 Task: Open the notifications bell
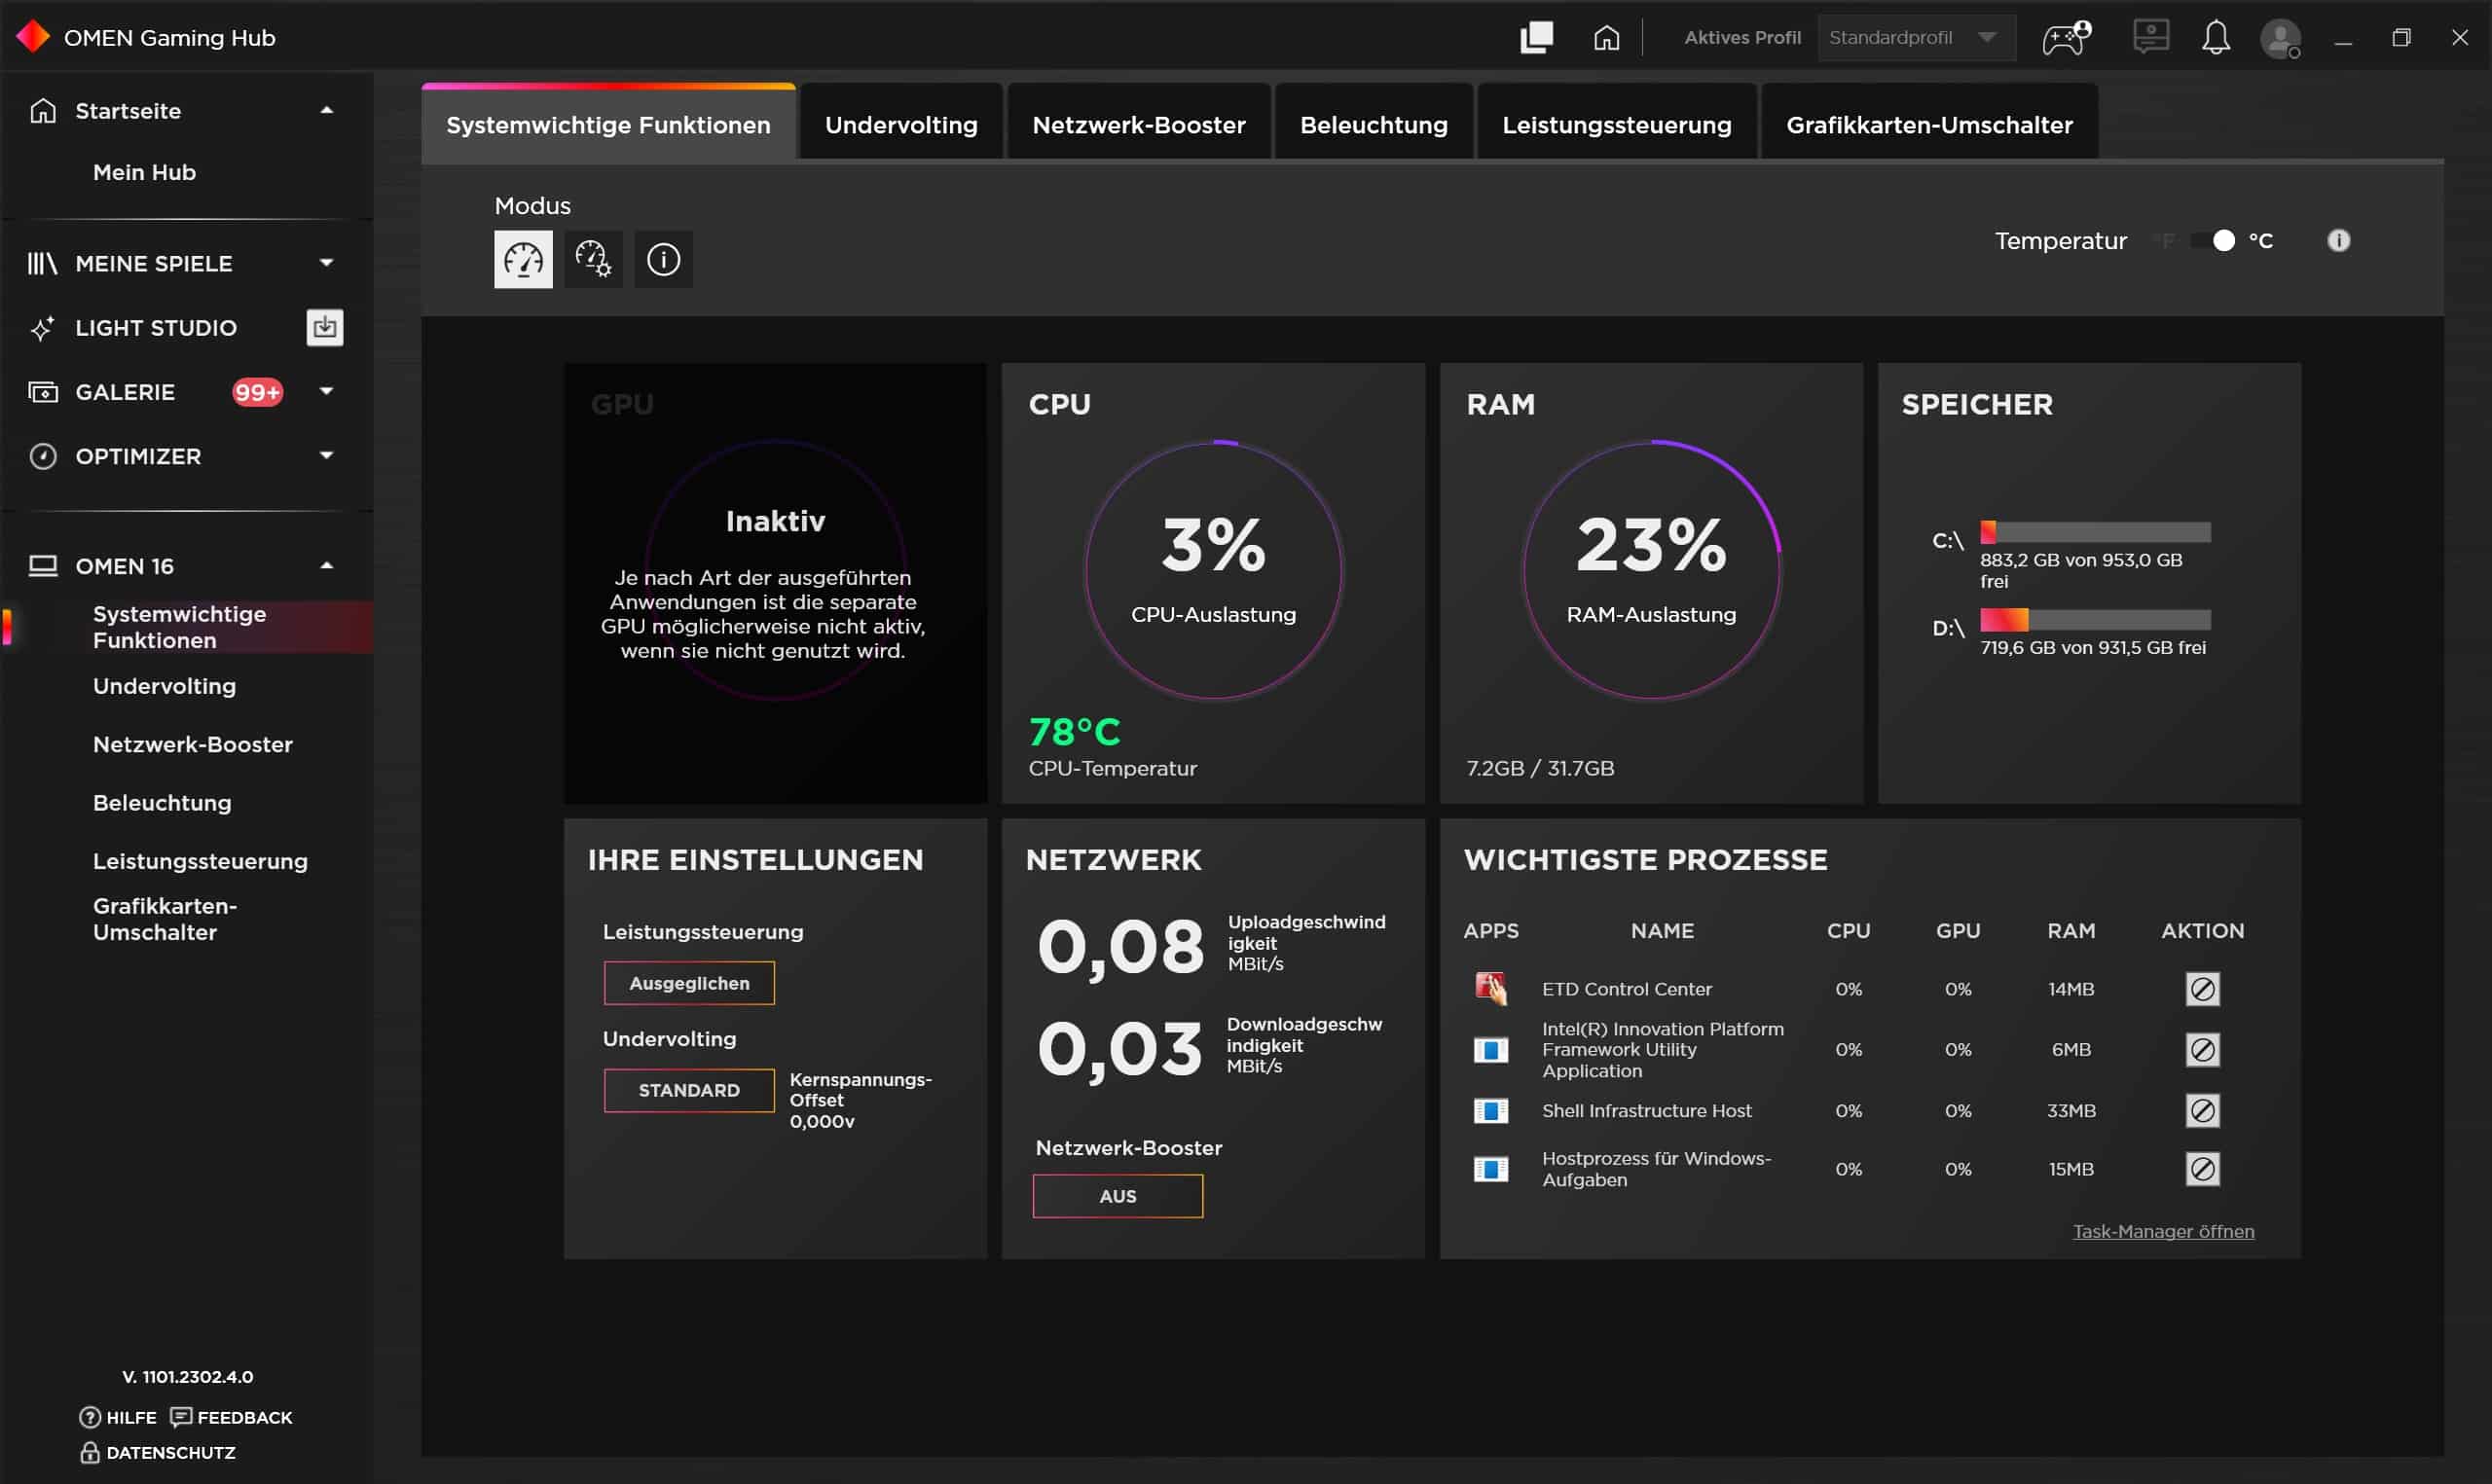2215,38
